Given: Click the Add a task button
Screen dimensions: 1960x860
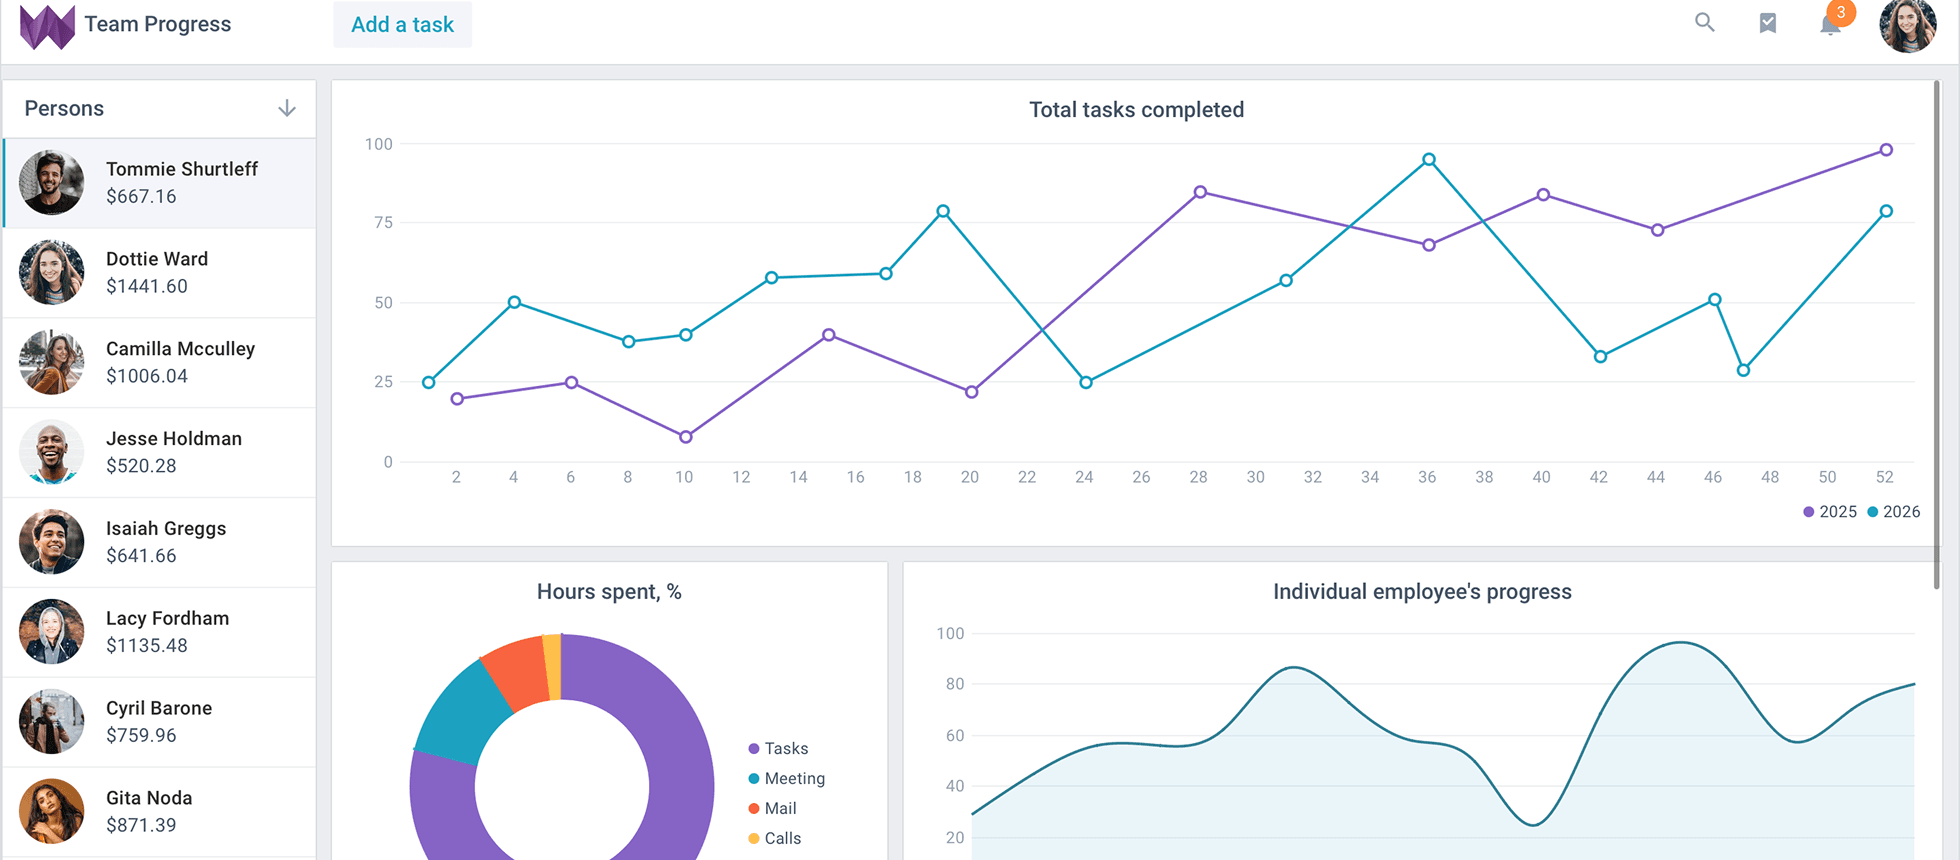Looking at the screenshot, I should [x=402, y=25].
